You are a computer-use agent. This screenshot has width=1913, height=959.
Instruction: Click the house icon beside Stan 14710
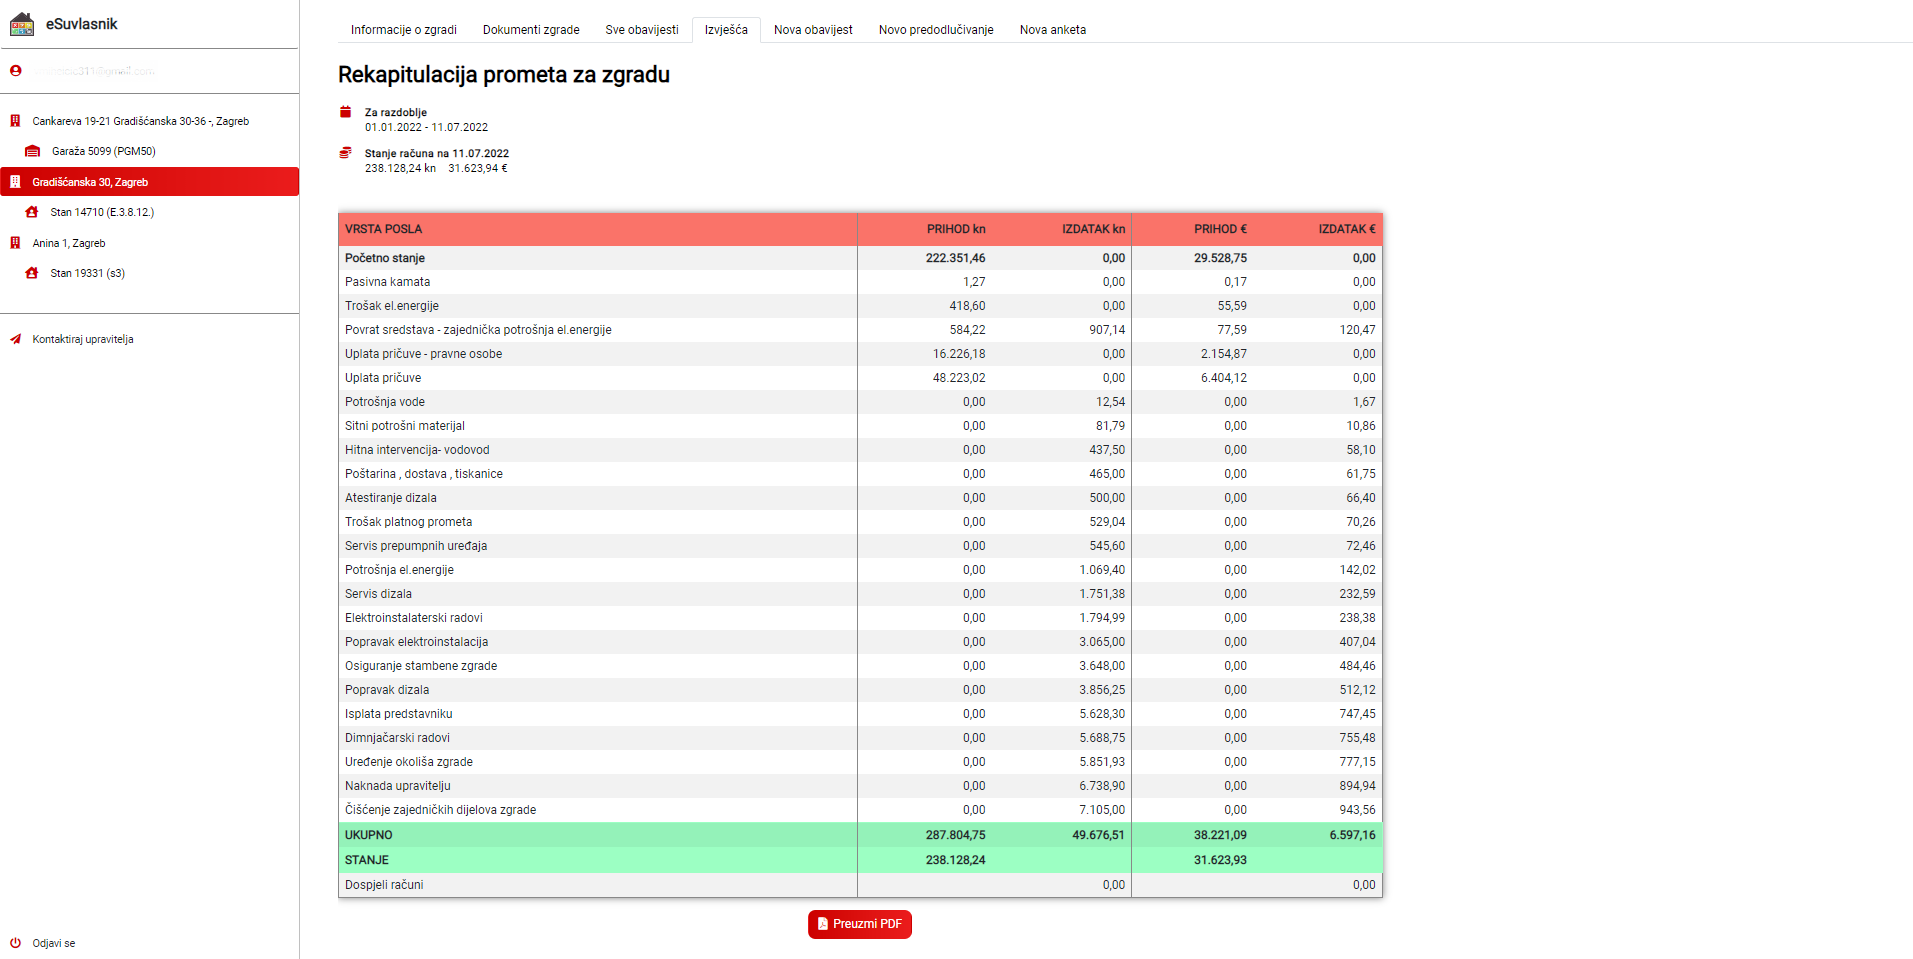[32, 212]
